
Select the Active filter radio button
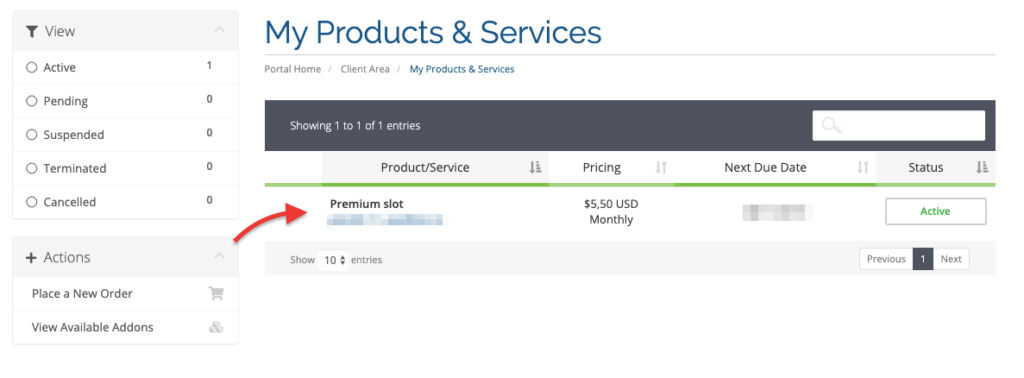[x=31, y=67]
